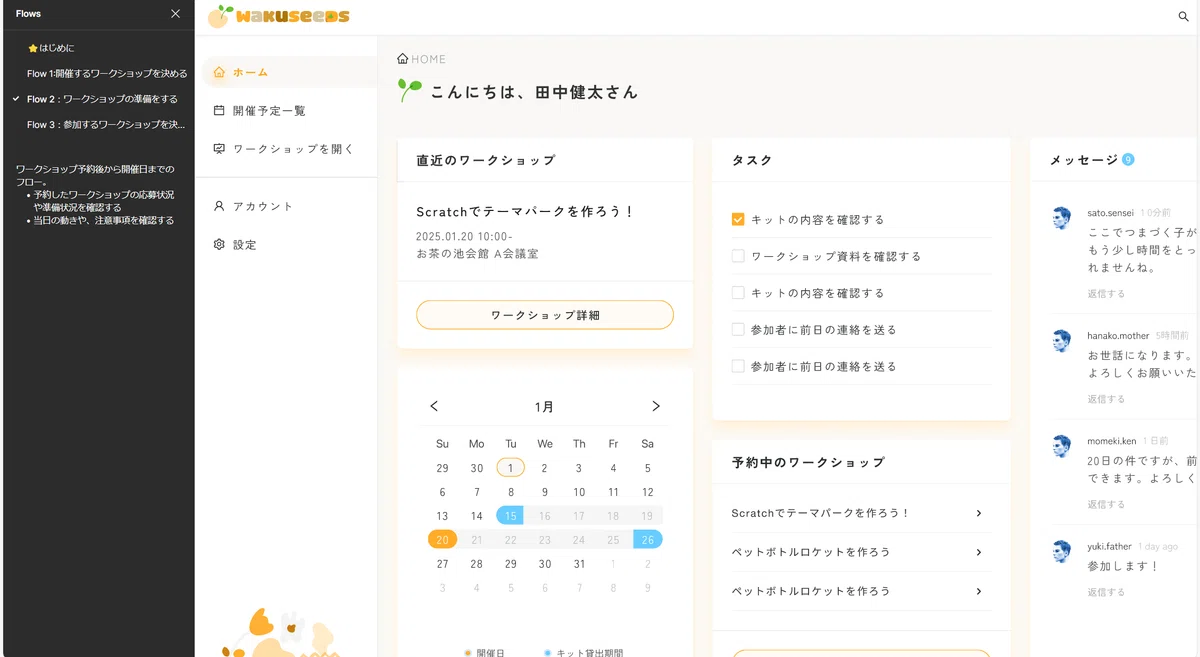
Task: Uncheck the checked キットの内容を確認する task
Action: (738, 219)
